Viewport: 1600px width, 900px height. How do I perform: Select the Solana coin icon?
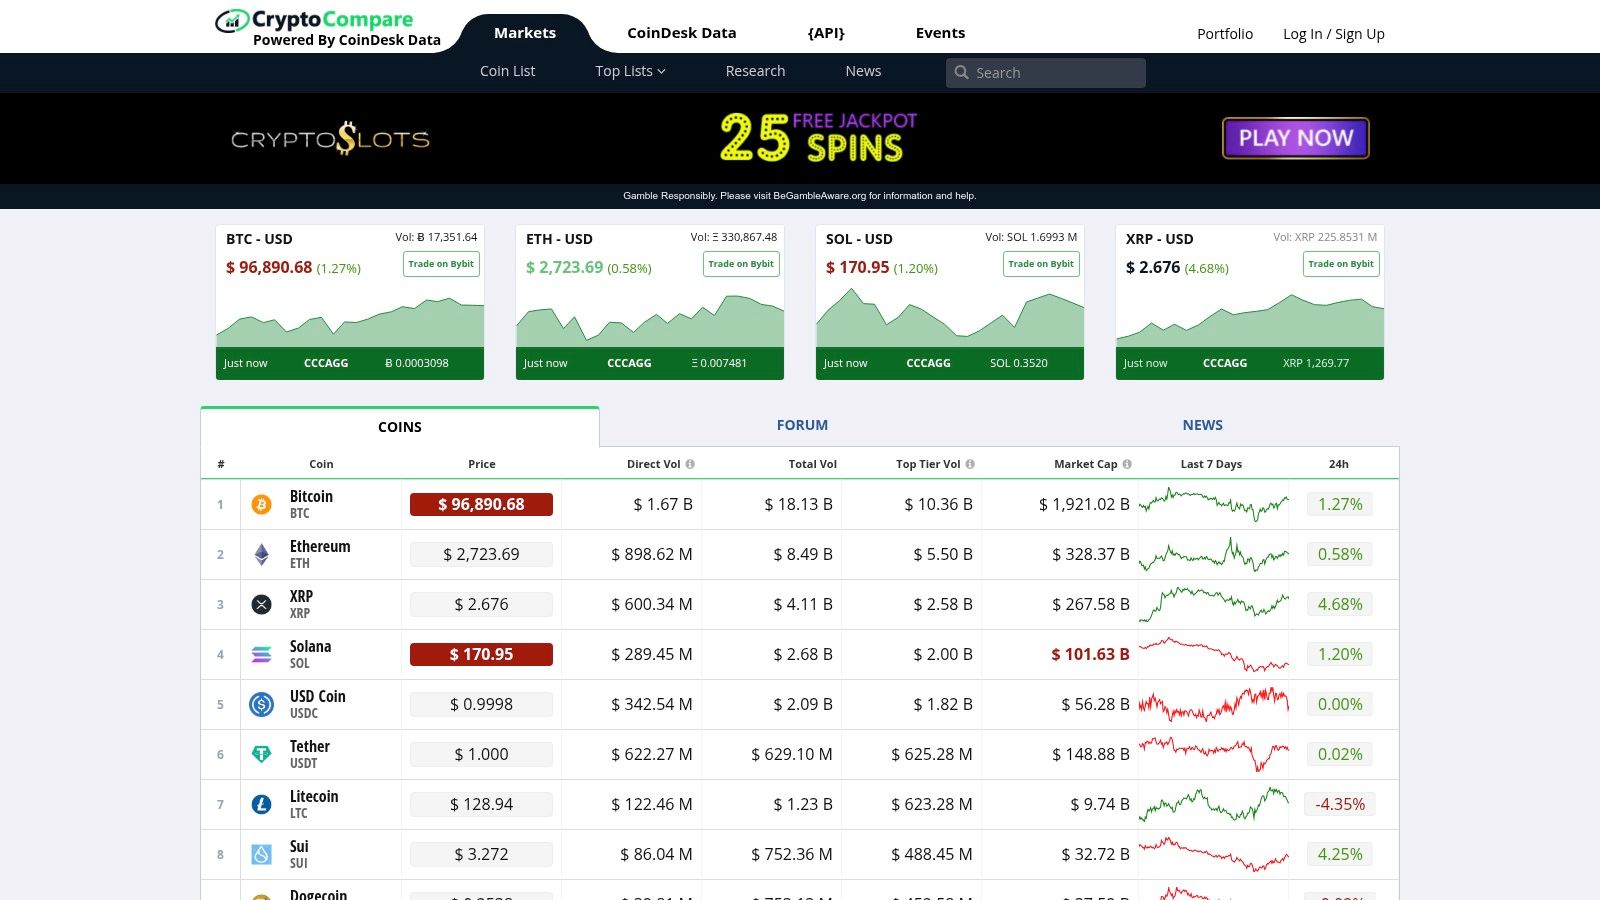coord(261,655)
